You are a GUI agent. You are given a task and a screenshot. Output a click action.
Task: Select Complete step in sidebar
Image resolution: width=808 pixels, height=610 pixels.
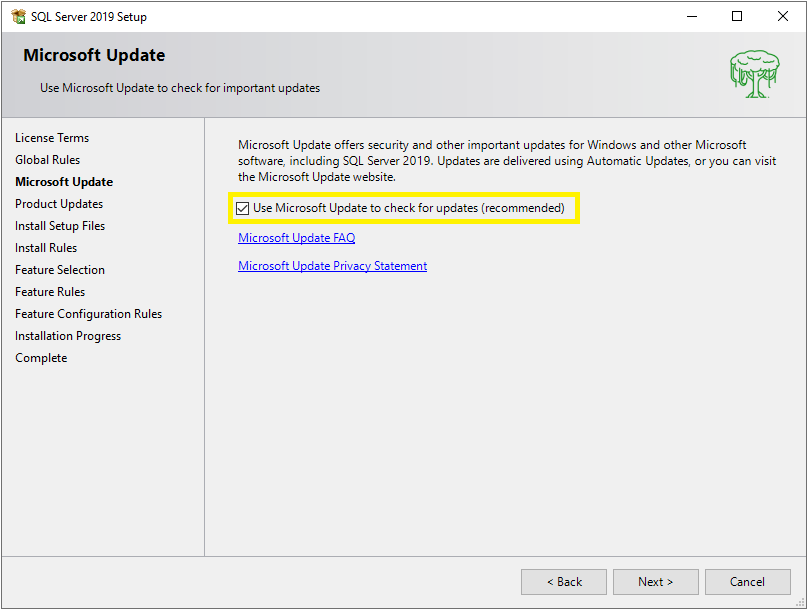pyautogui.click(x=41, y=358)
